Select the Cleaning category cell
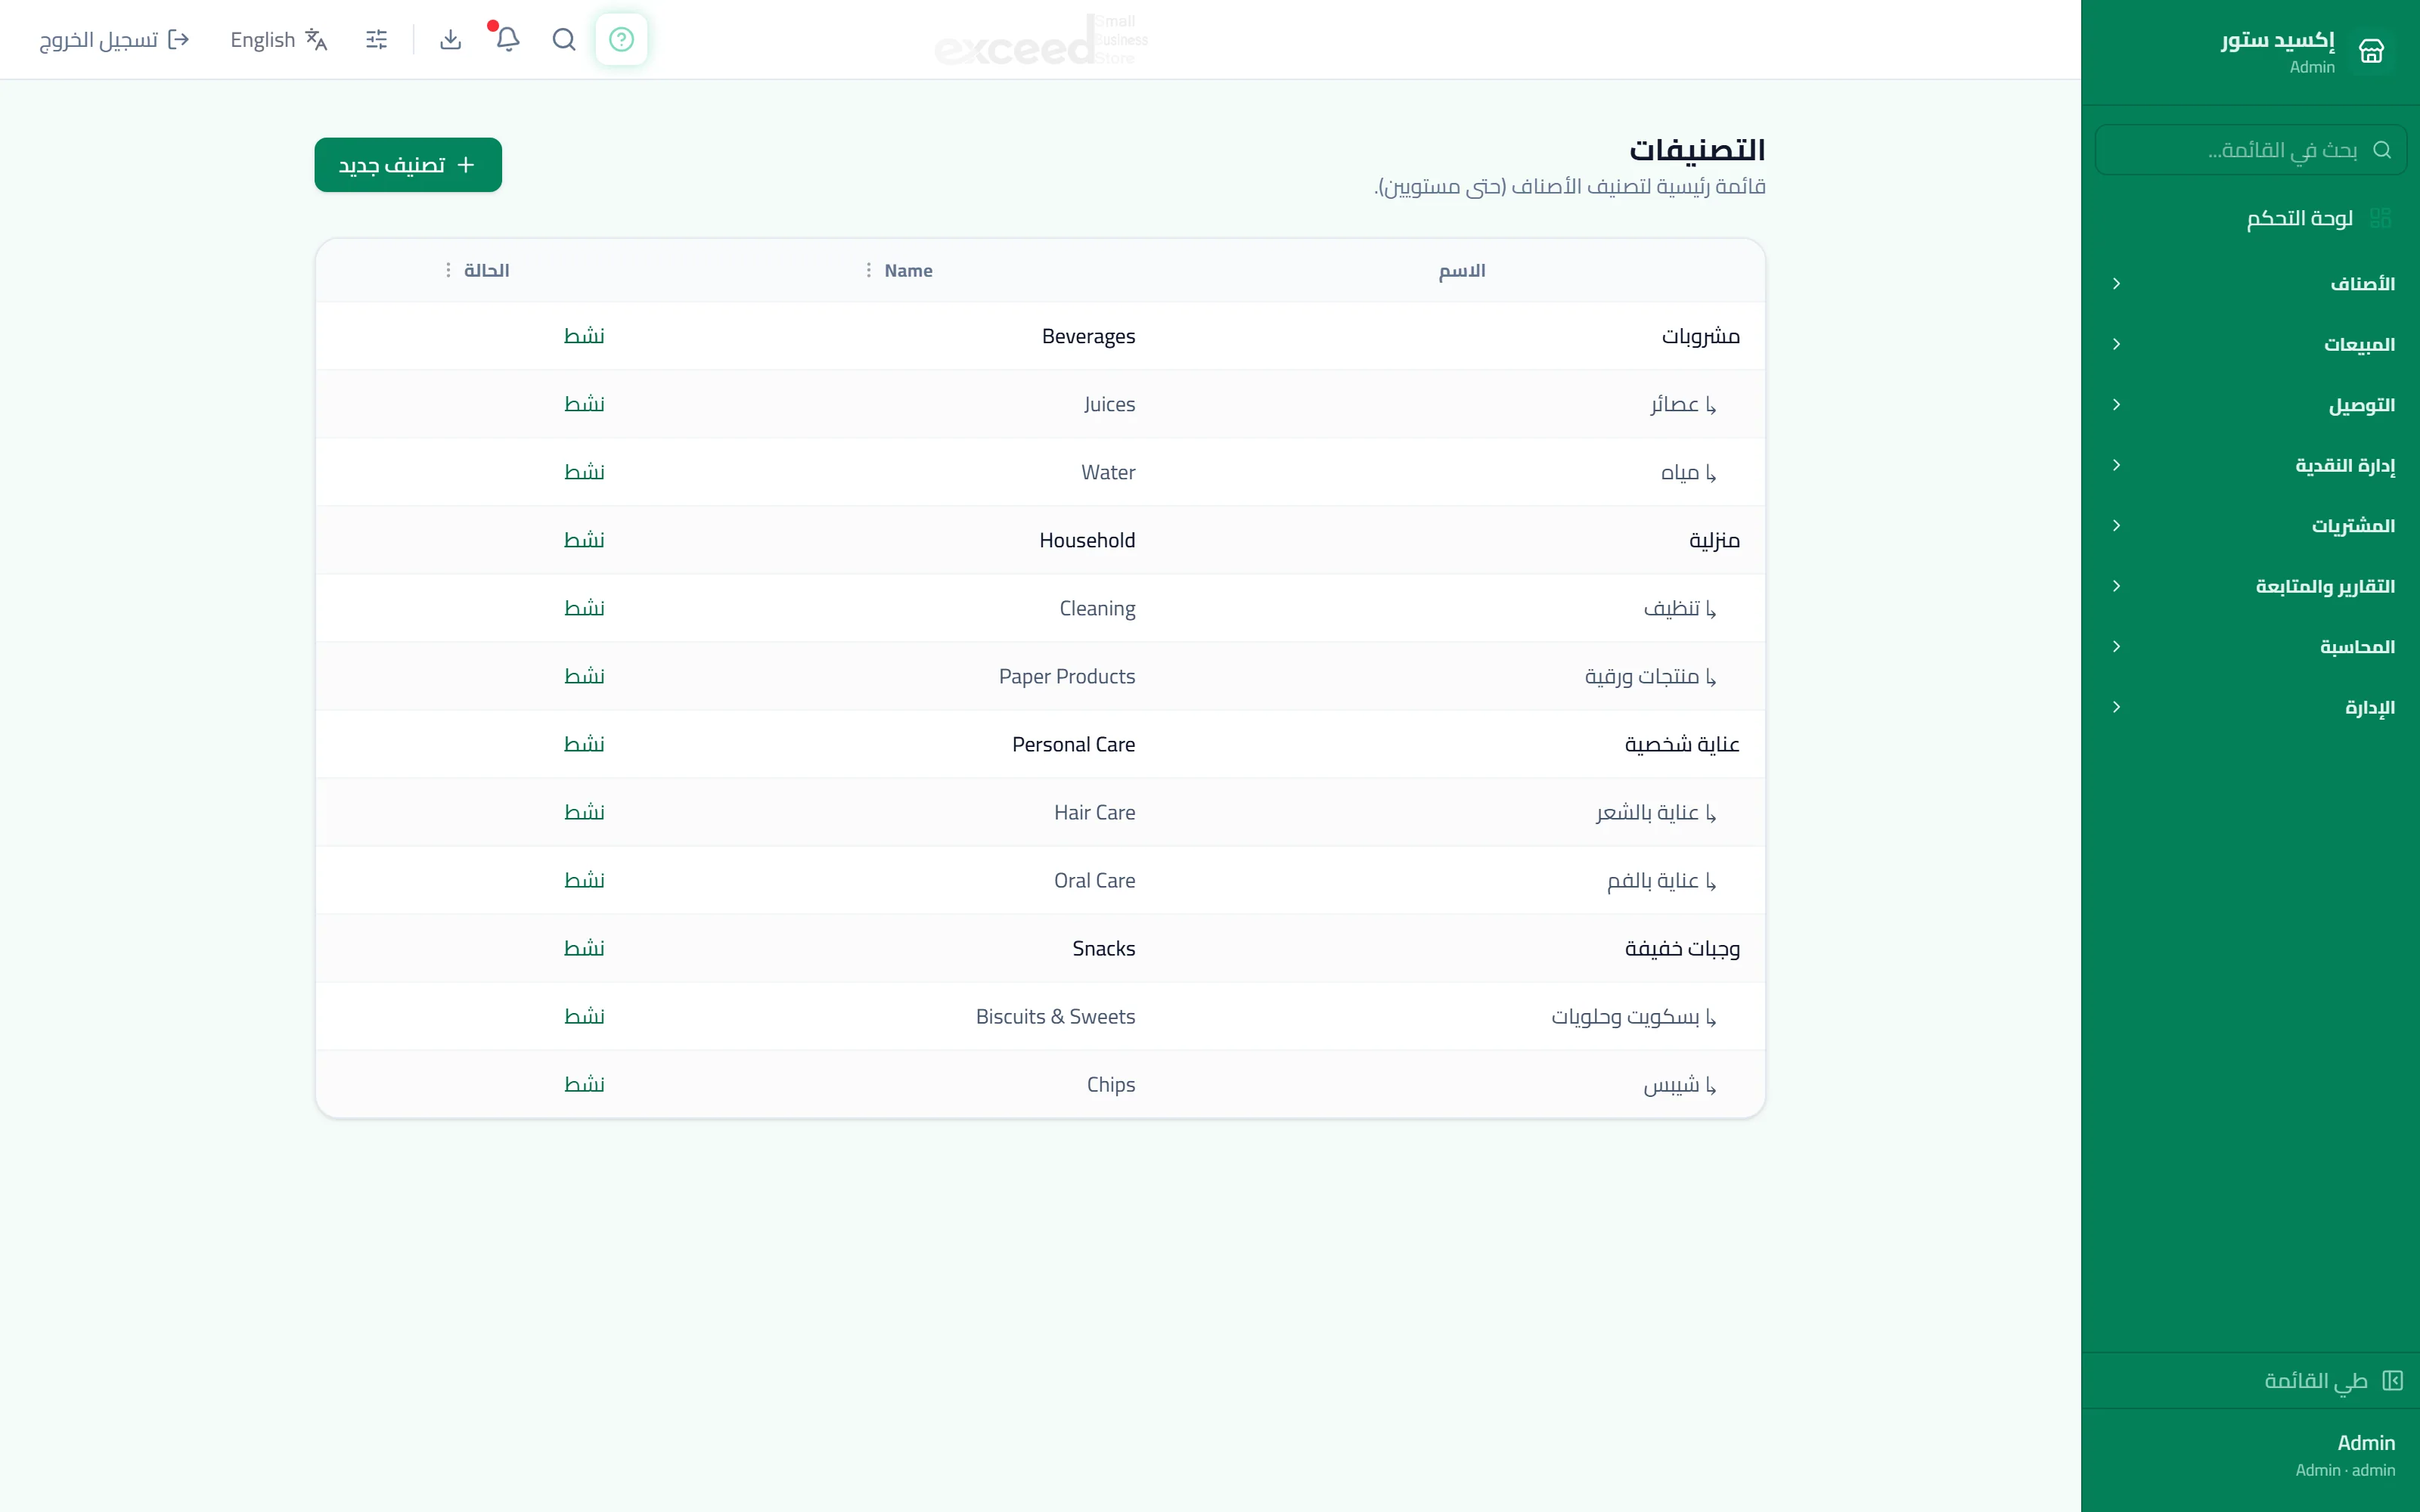 (x=1097, y=608)
